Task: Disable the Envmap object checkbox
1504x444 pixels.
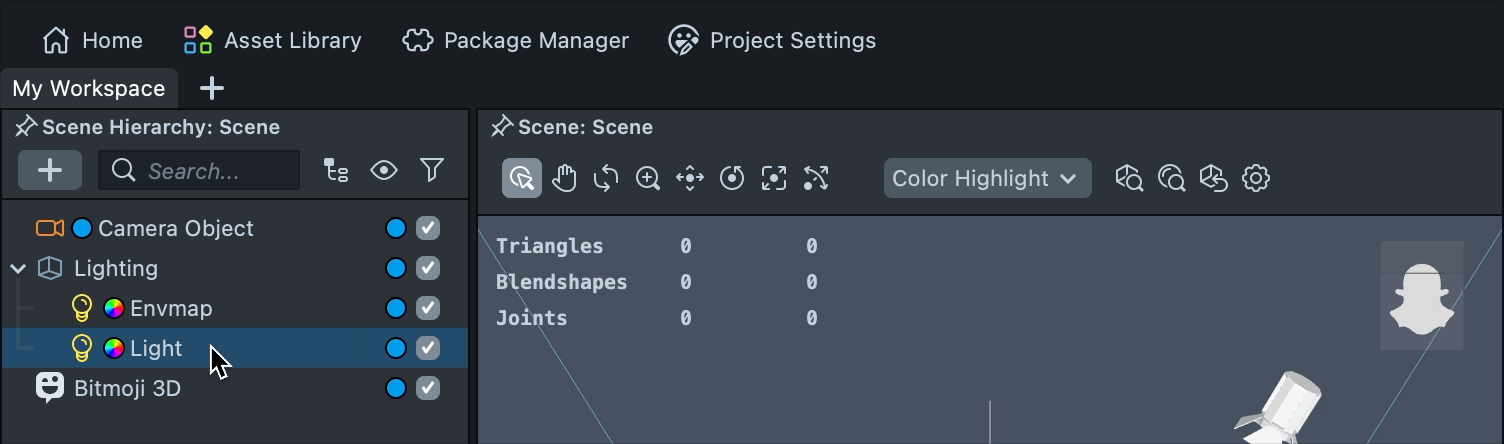Action: [428, 309]
